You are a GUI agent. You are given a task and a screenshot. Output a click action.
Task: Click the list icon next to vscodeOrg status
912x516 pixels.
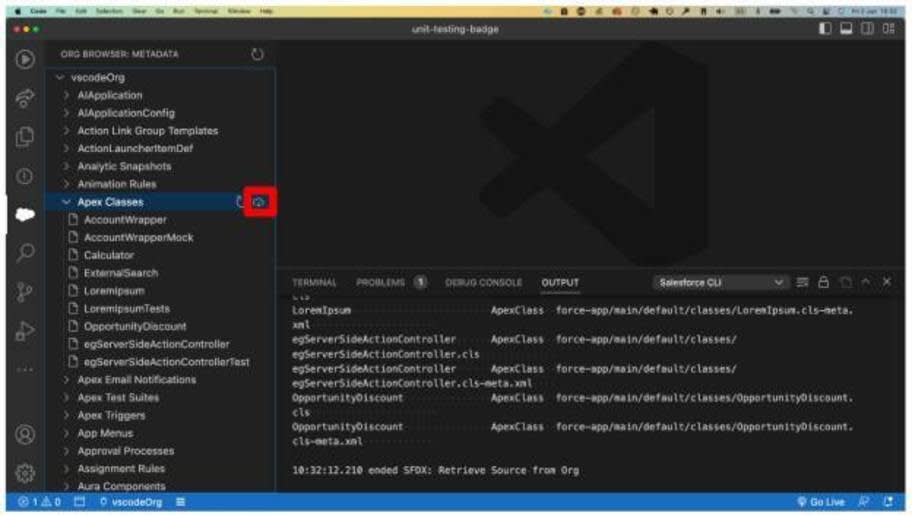[181, 502]
